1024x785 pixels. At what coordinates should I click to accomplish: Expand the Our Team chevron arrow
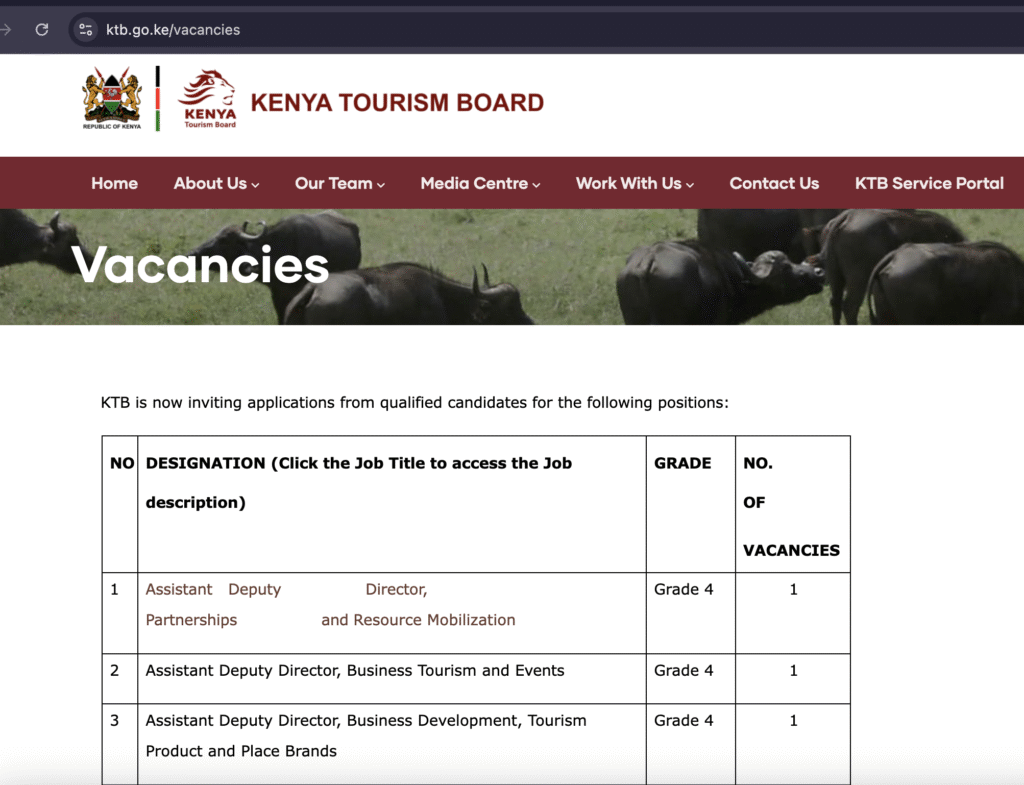381,185
